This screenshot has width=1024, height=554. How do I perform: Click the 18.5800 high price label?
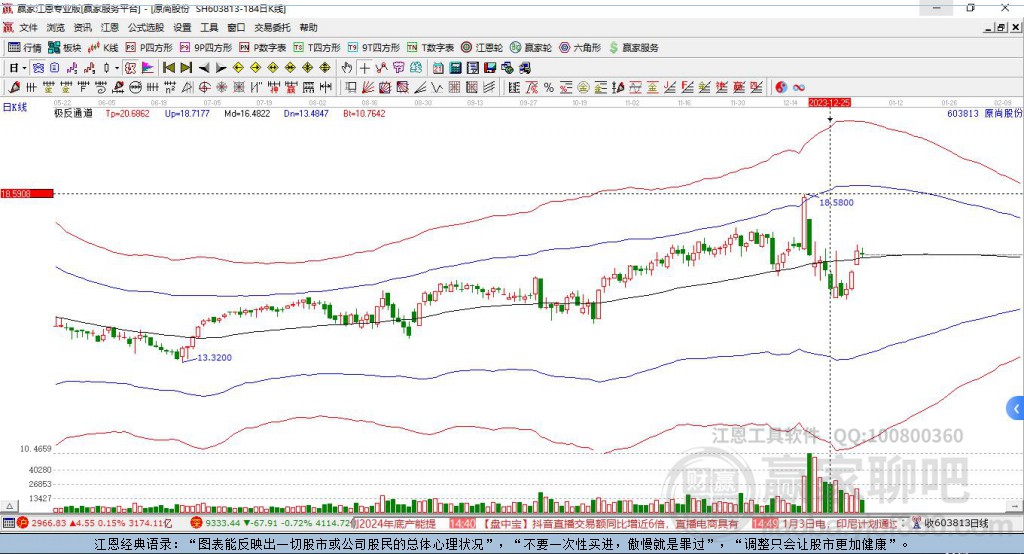(x=837, y=203)
